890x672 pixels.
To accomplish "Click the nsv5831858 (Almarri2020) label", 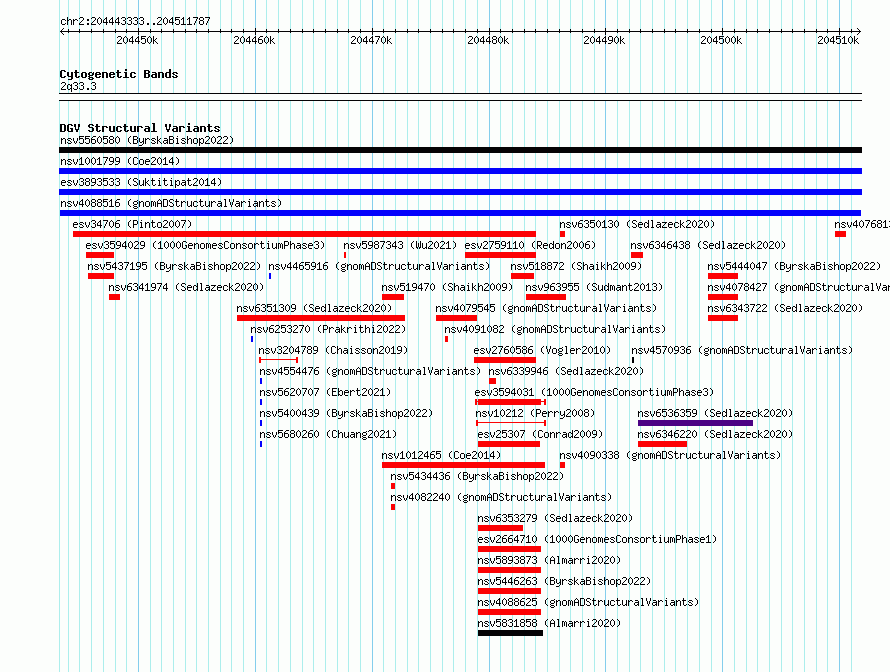I will [549, 623].
